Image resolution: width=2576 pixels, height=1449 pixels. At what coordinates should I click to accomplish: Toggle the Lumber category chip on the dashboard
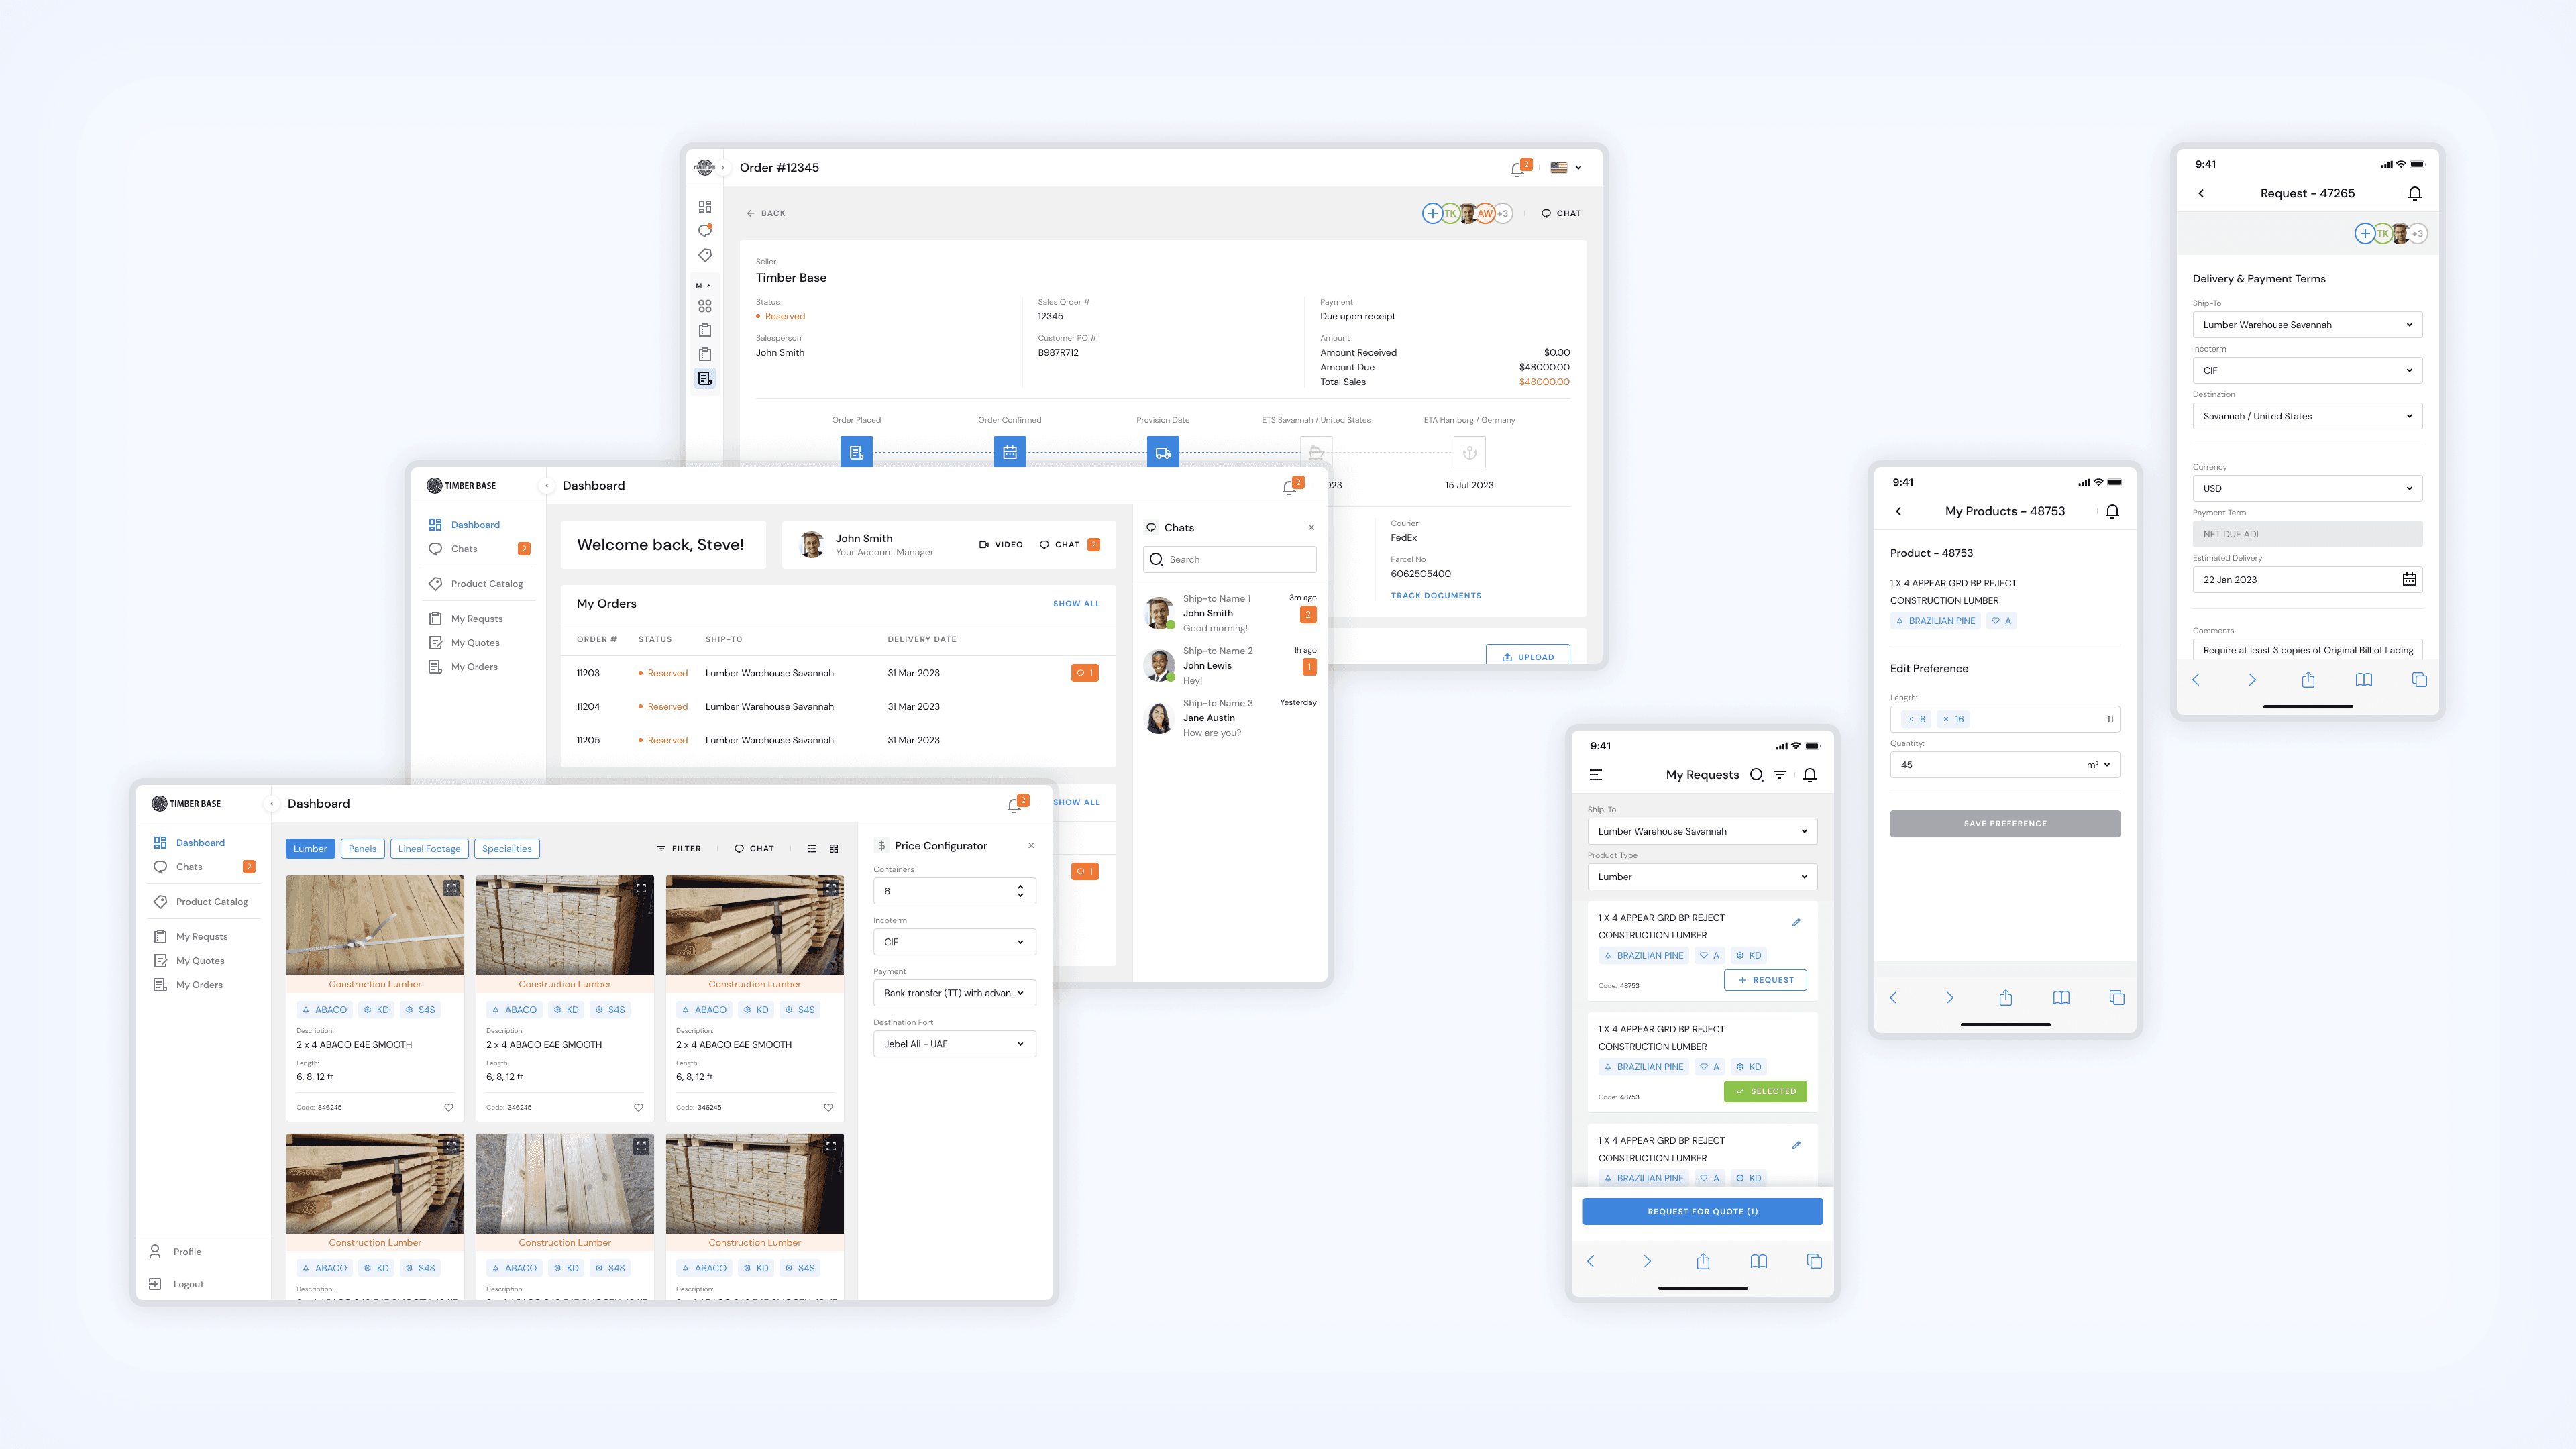click(x=310, y=848)
